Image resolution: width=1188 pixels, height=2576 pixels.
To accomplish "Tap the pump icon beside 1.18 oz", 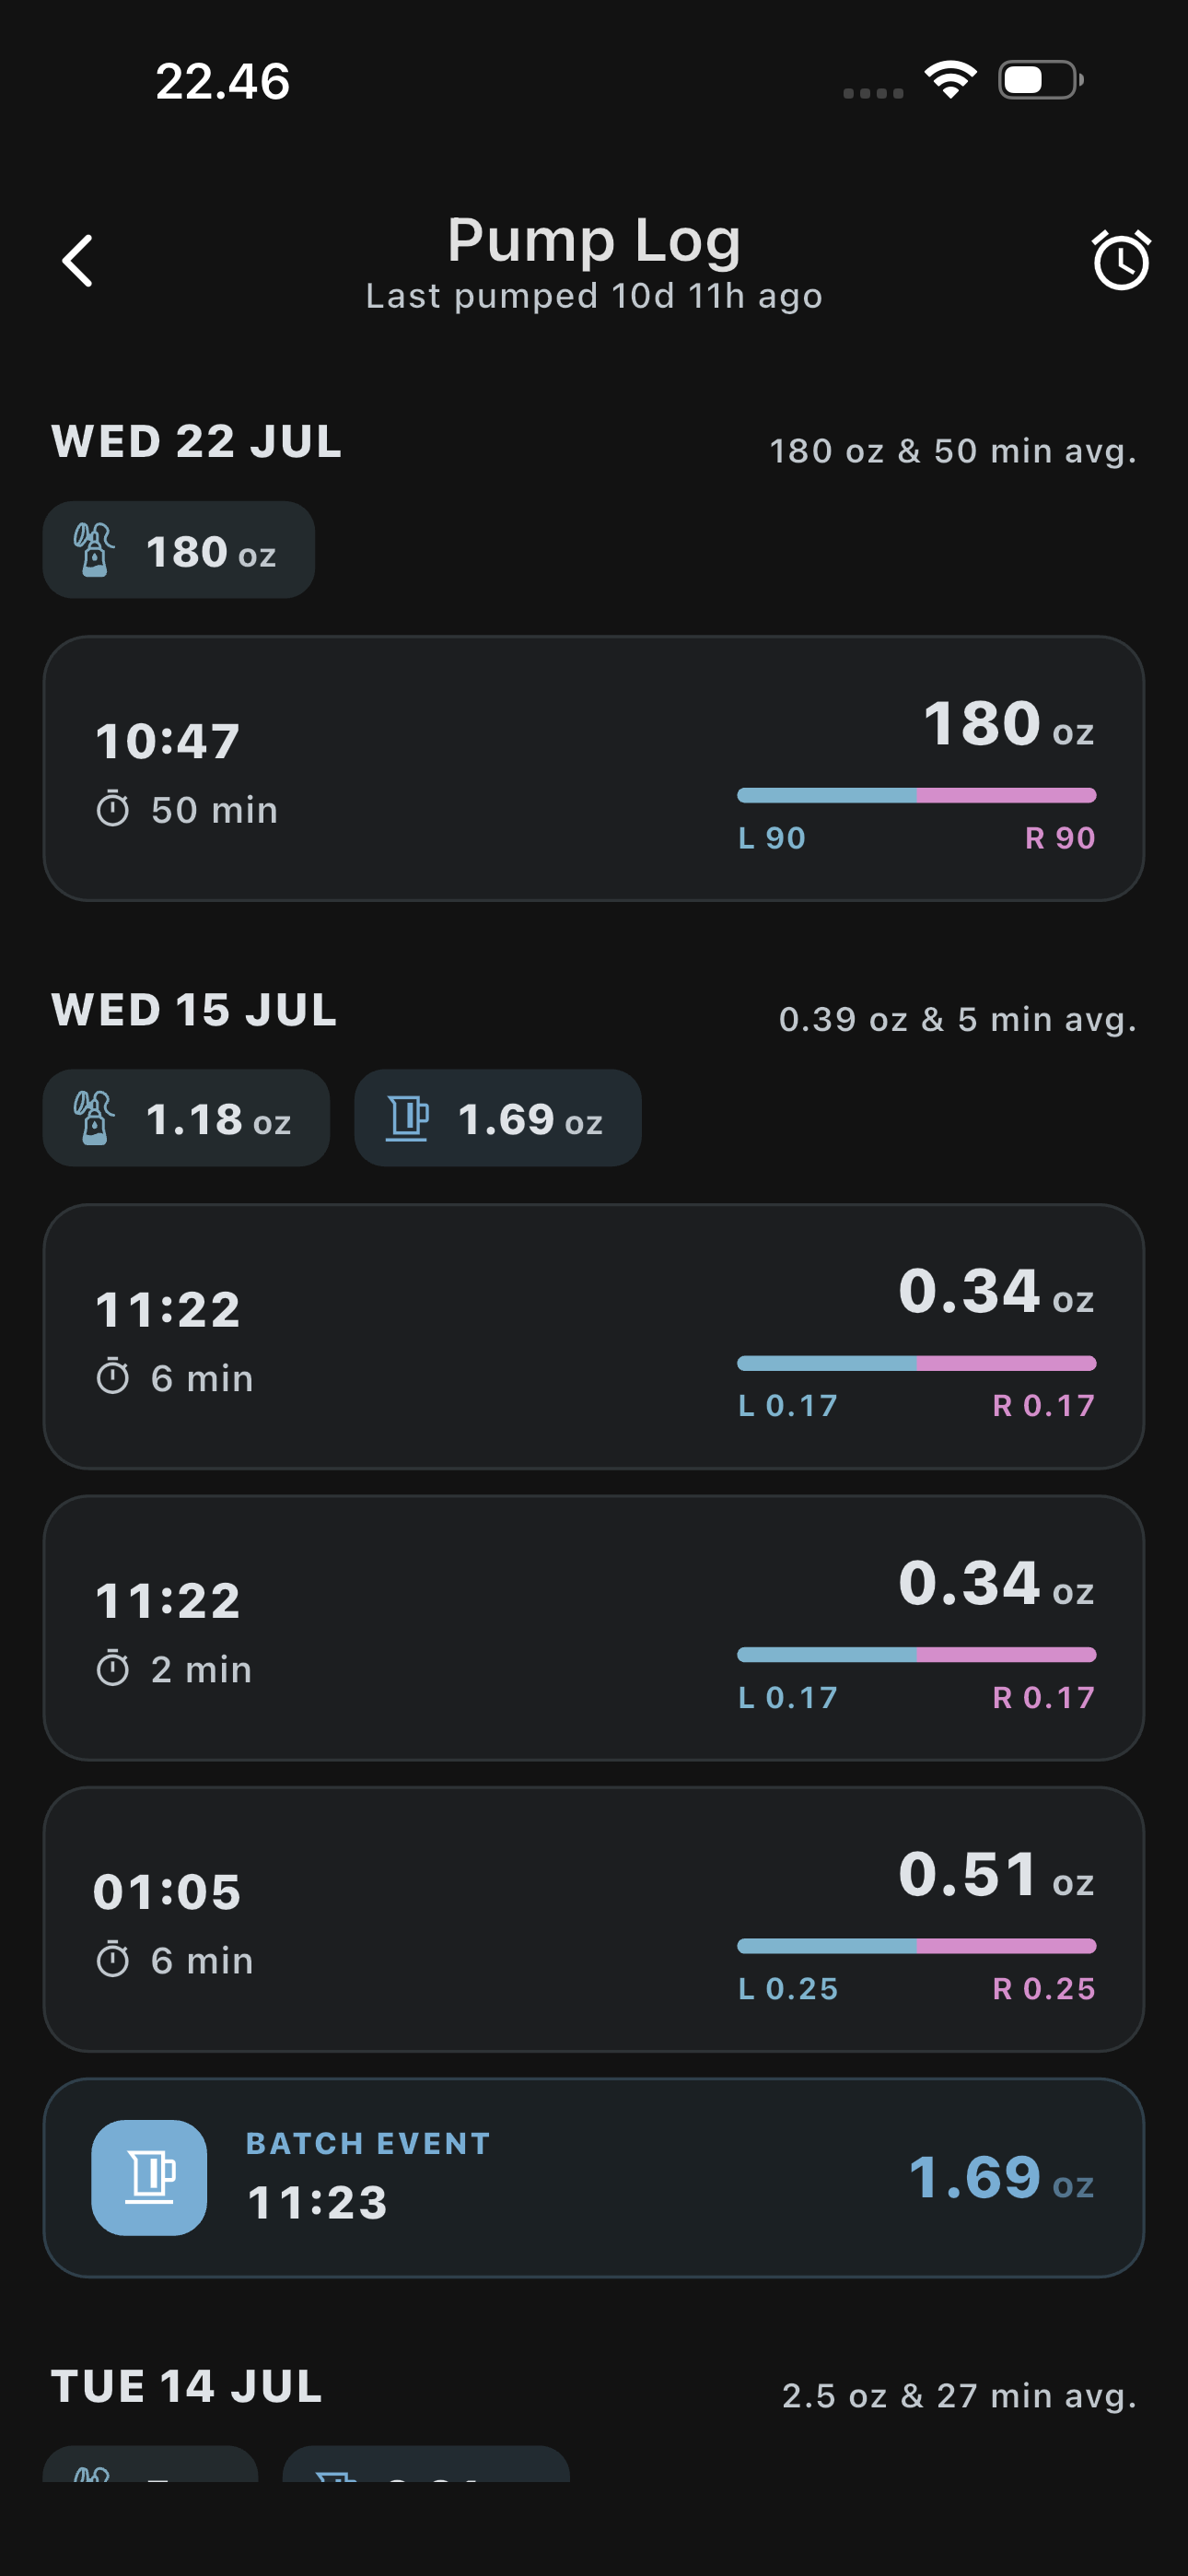I will [x=94, y=1118].
